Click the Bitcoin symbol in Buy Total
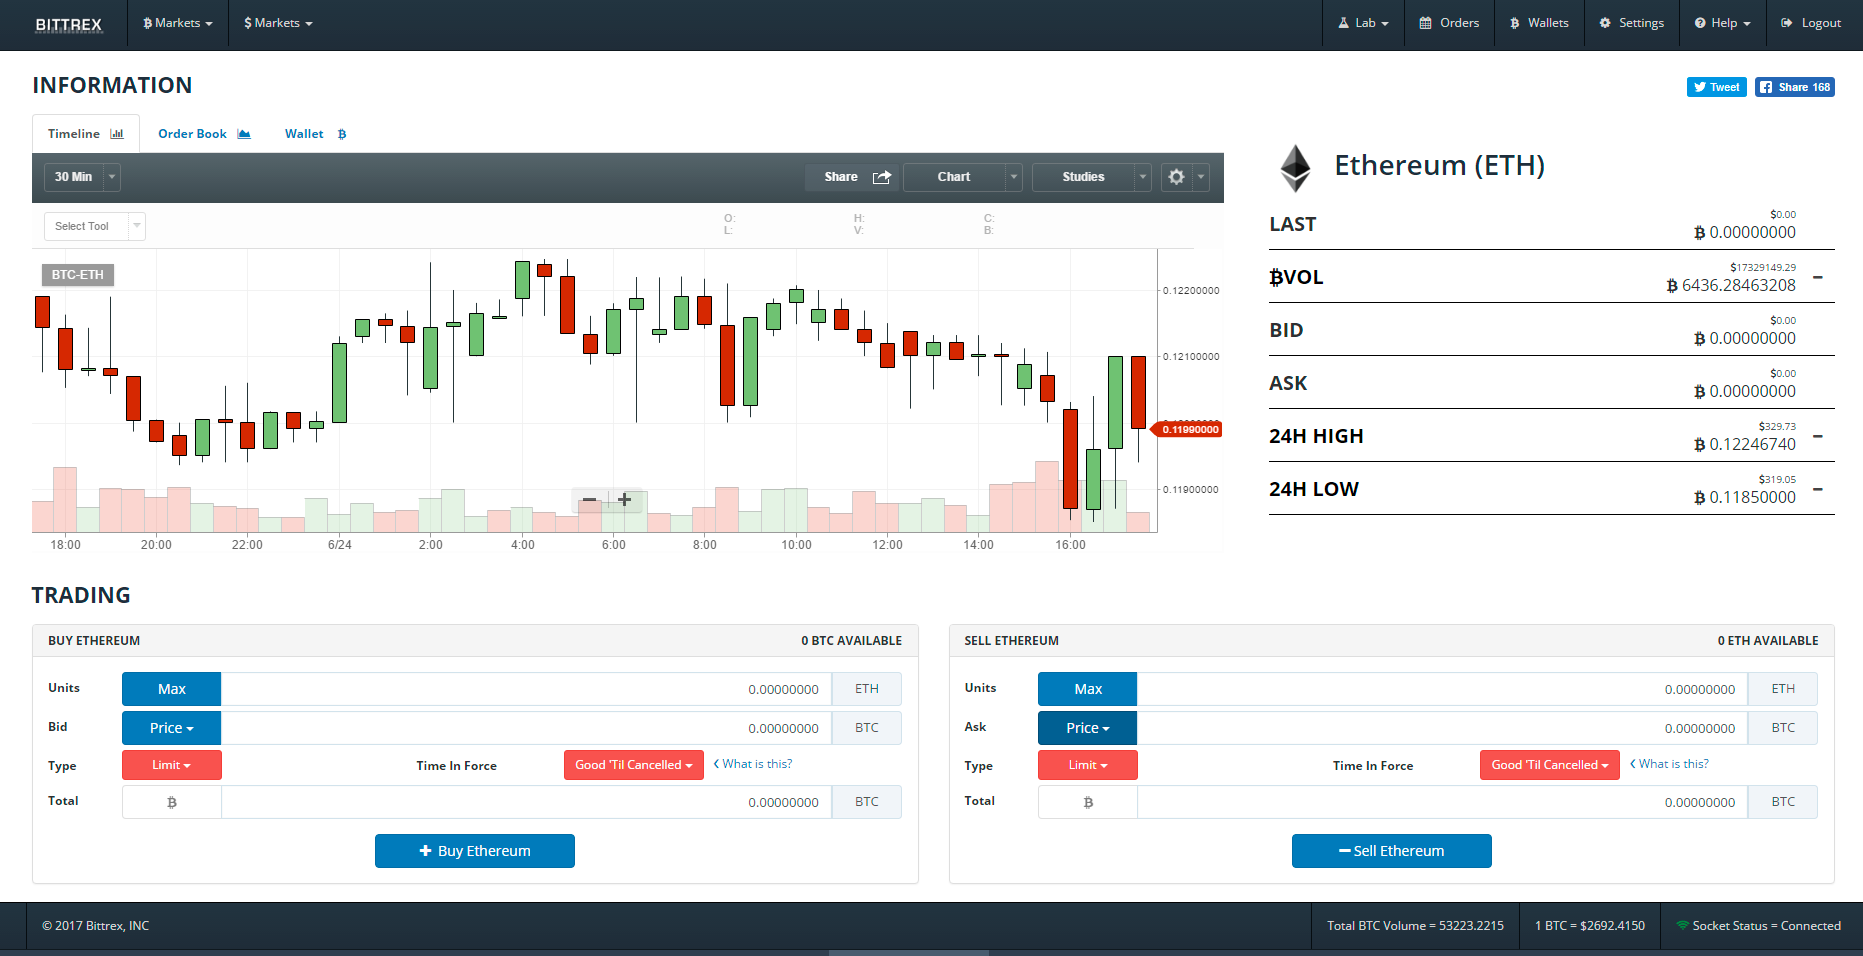Viewport: 1863px width, 956px height. (172, 802)
